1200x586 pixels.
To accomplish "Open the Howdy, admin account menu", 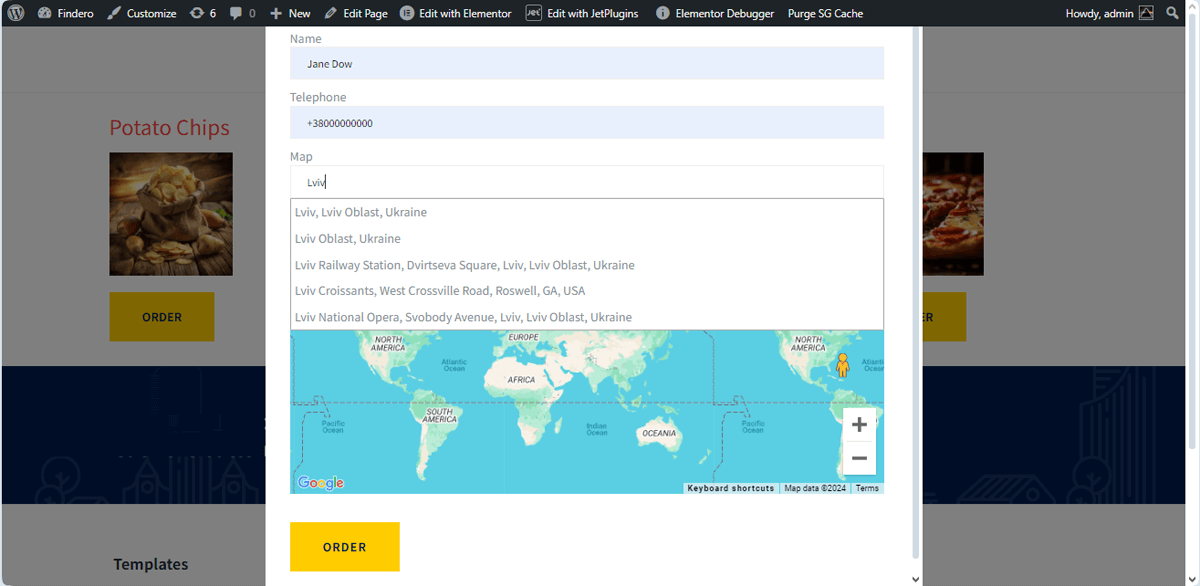I will pyautogui.click(x=1100, y=13).
